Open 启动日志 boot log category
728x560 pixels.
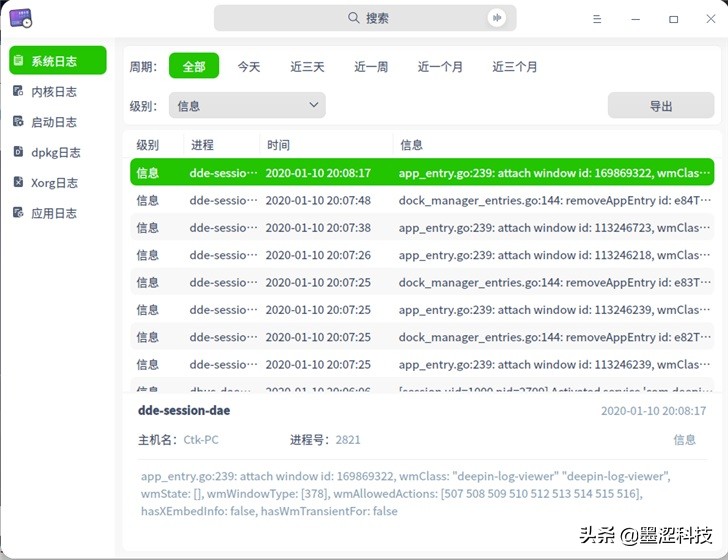coord(58,122)
